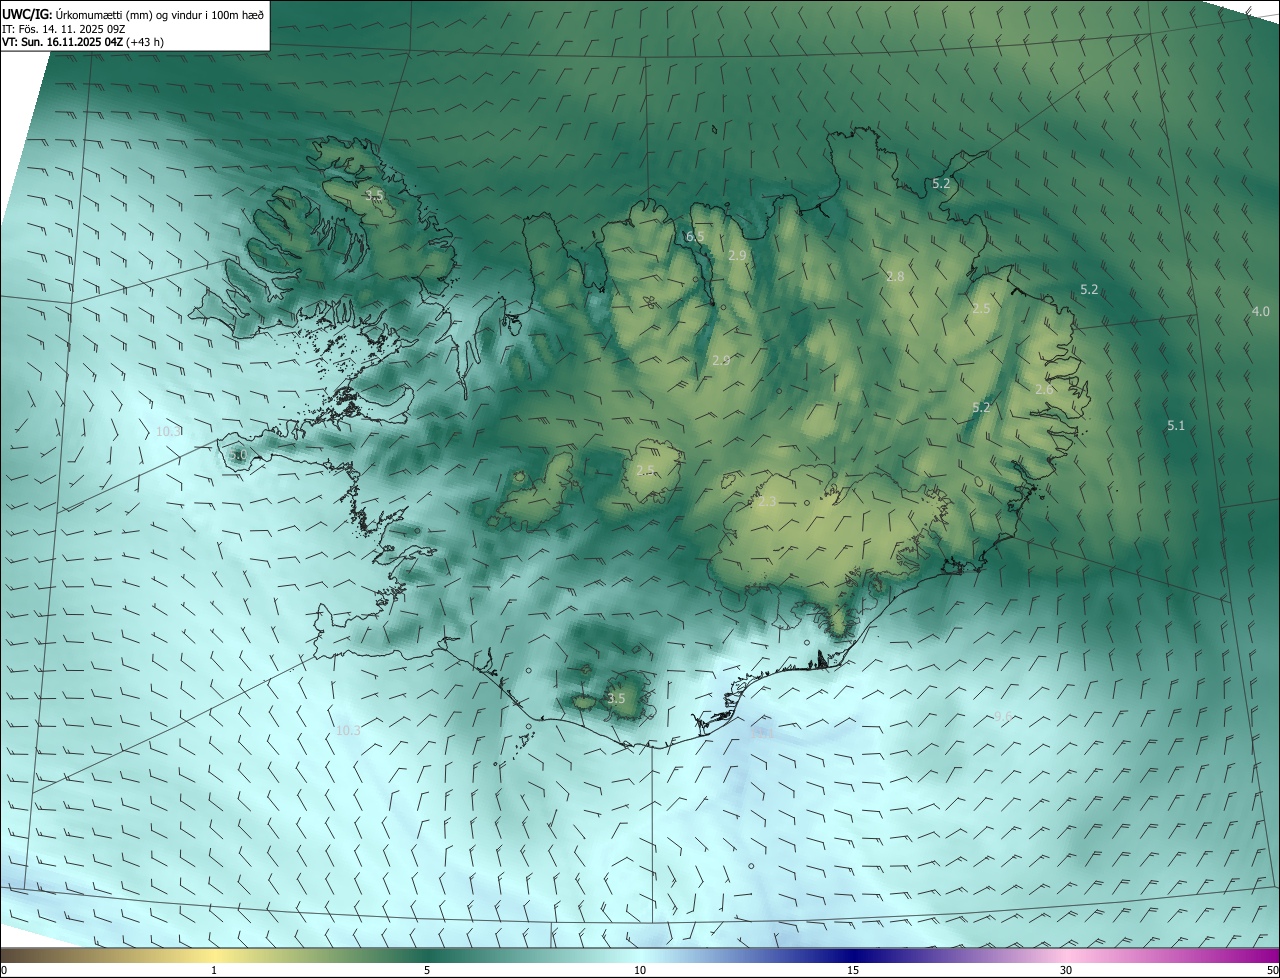Screen dimensions: 1280x978
Task: Click the 10.3 value southwest of Reykjanes
Action: (x=347, y=730)
